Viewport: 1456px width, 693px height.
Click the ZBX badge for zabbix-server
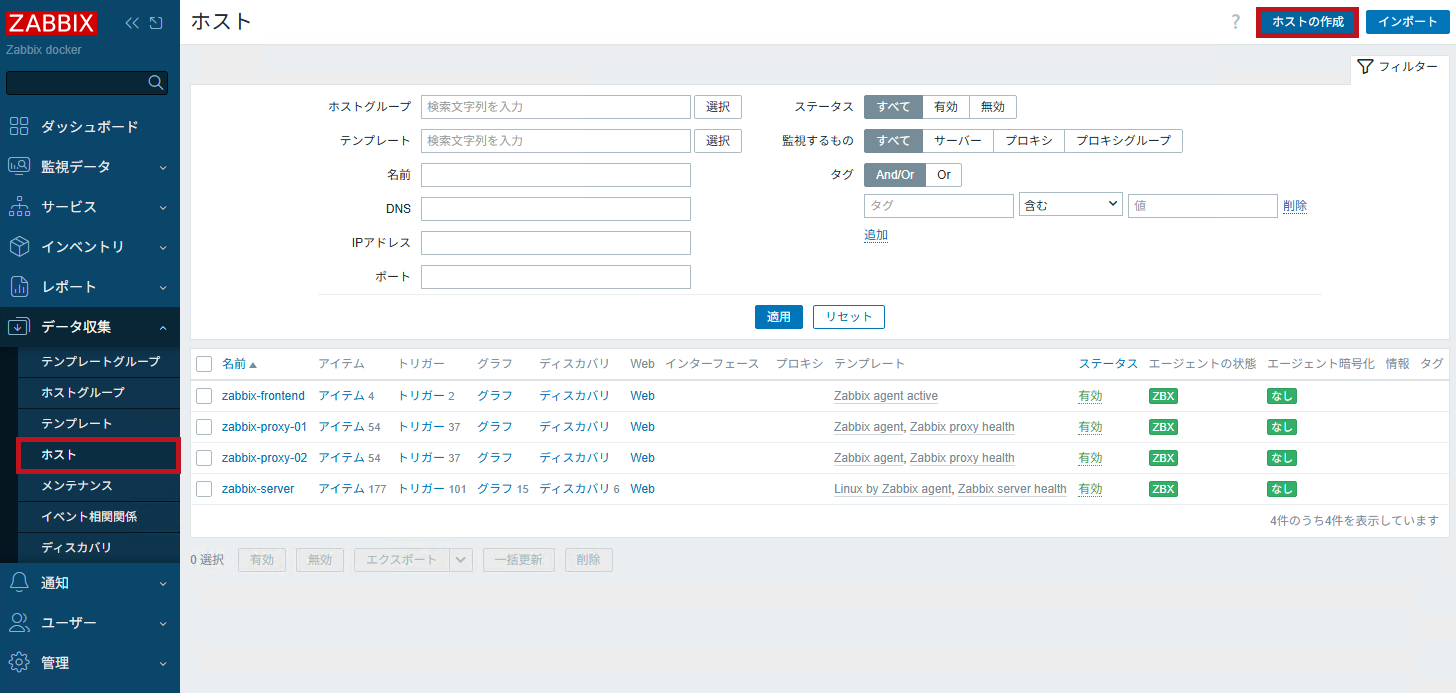click(1163, 489)
